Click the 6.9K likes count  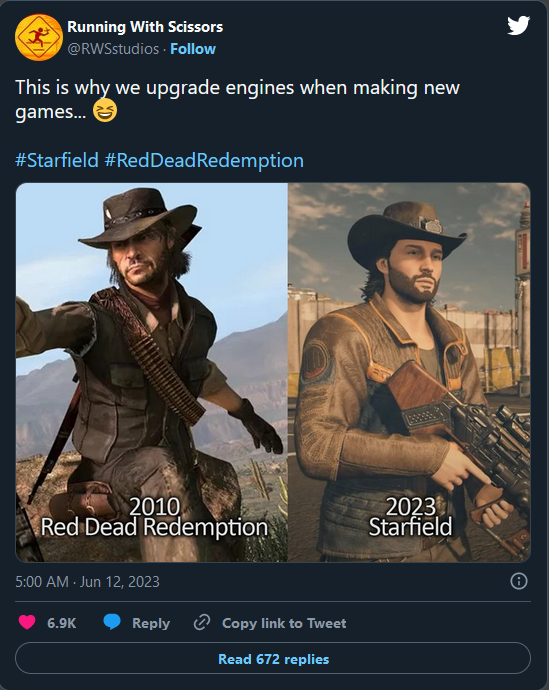(x=62, y=623)
